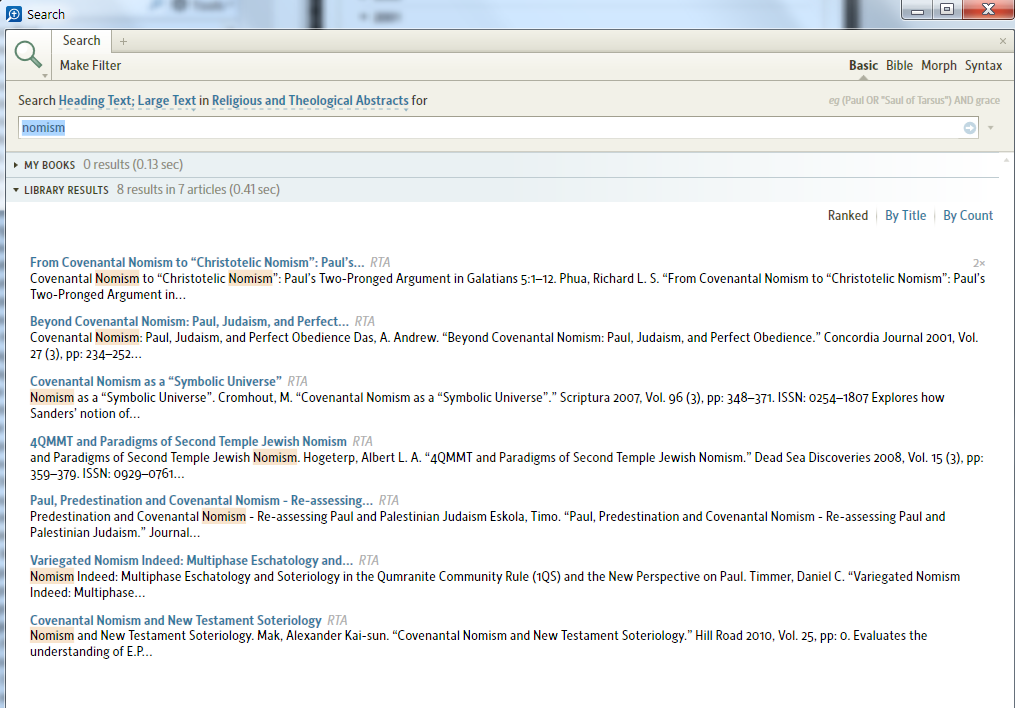Close the search panel with small x
The width and height of the screenshot is (1015, 708).
click(x=1003, y=41)
